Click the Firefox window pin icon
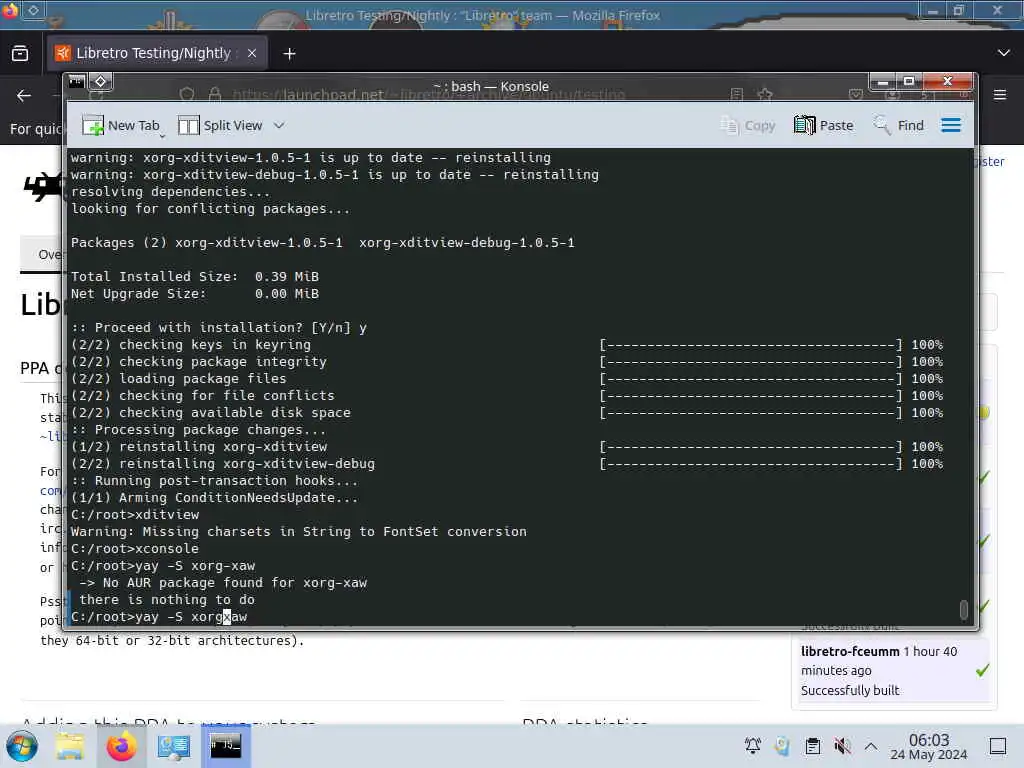 tap(33, 10)
